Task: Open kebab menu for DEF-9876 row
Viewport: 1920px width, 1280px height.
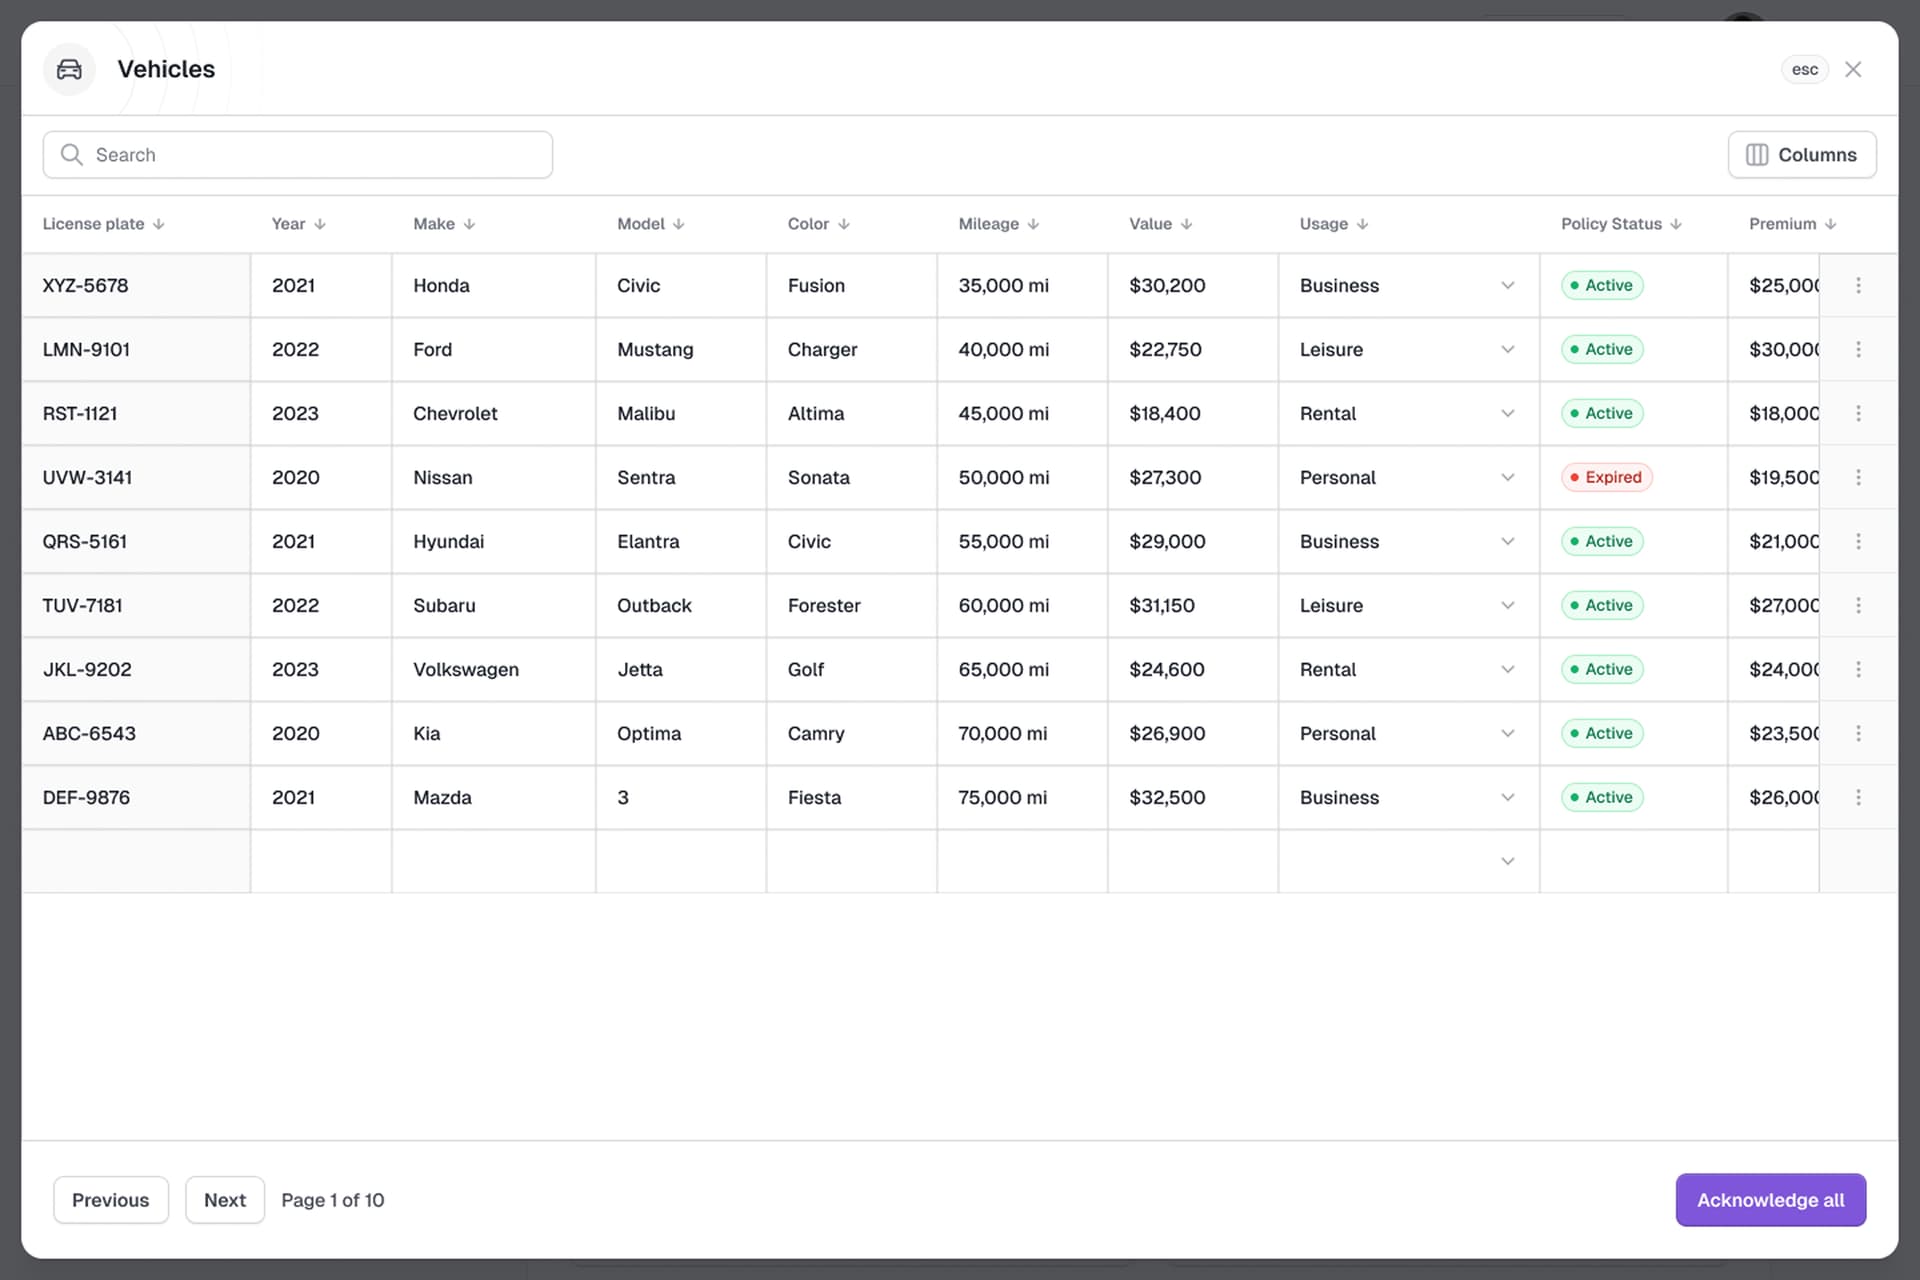Action: tap(1858, 797)
